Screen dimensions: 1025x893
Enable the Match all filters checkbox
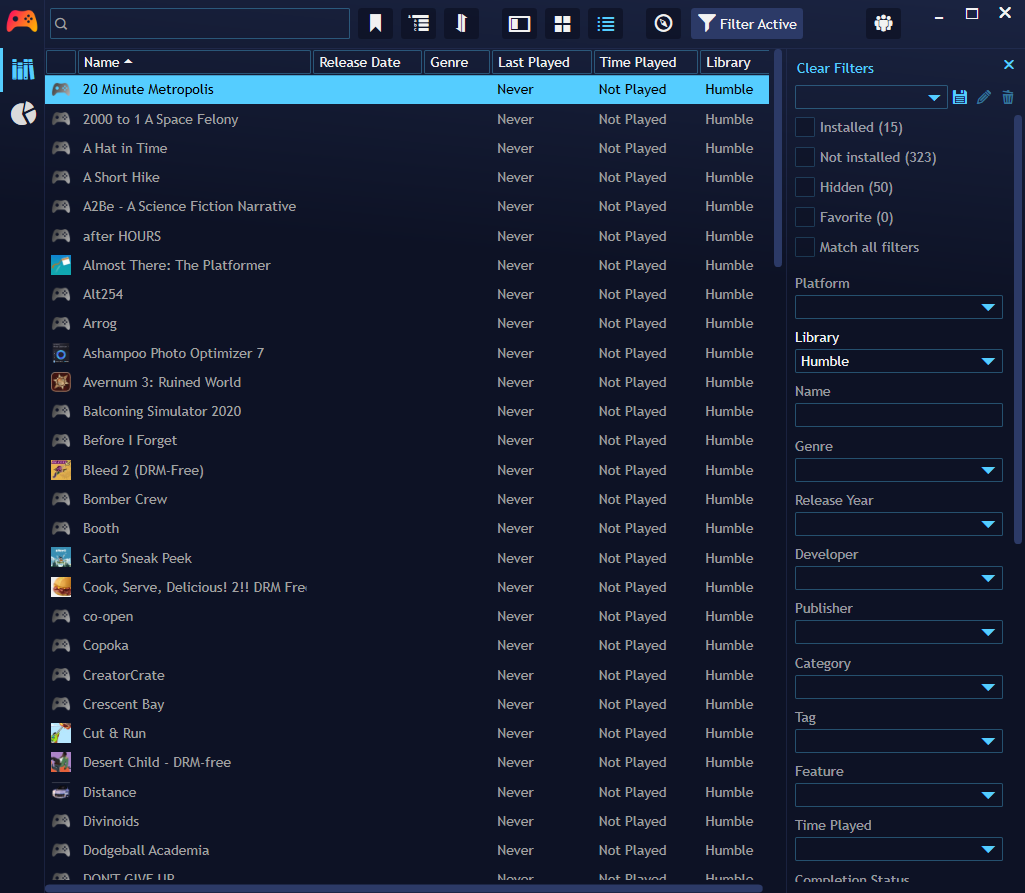[805, 247]
